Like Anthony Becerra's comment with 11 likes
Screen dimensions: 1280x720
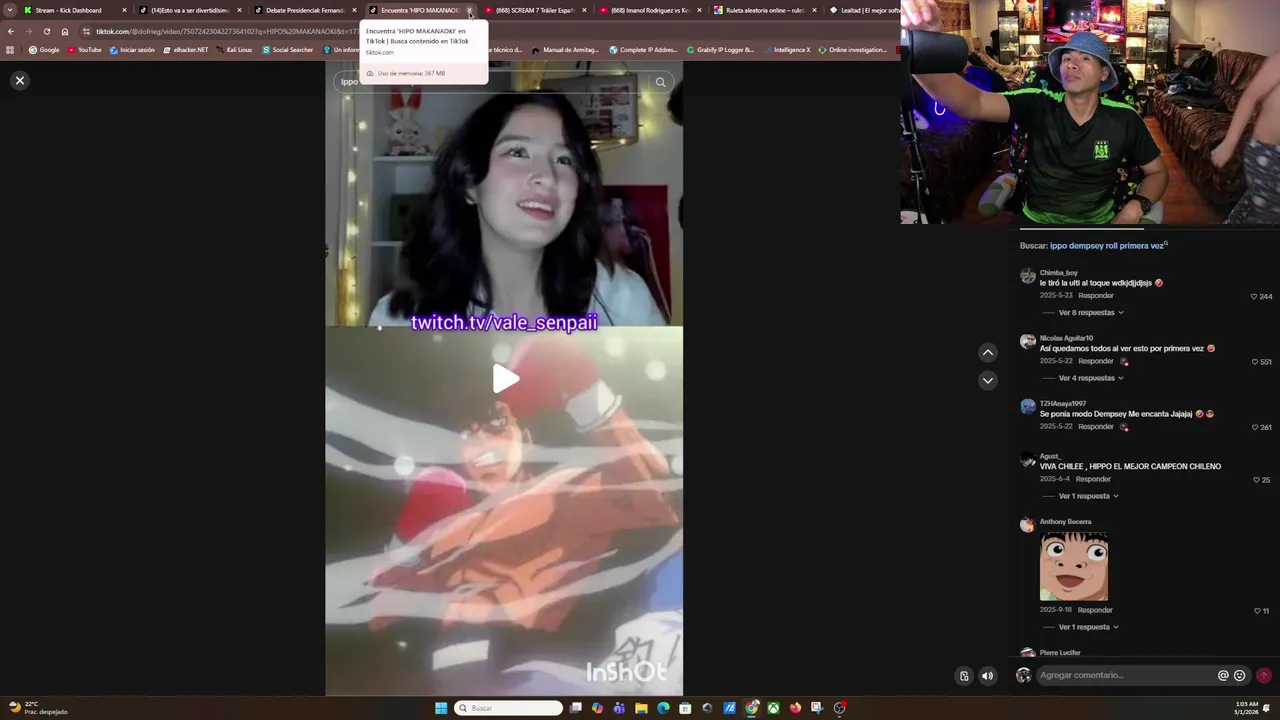coord(1257,610)
